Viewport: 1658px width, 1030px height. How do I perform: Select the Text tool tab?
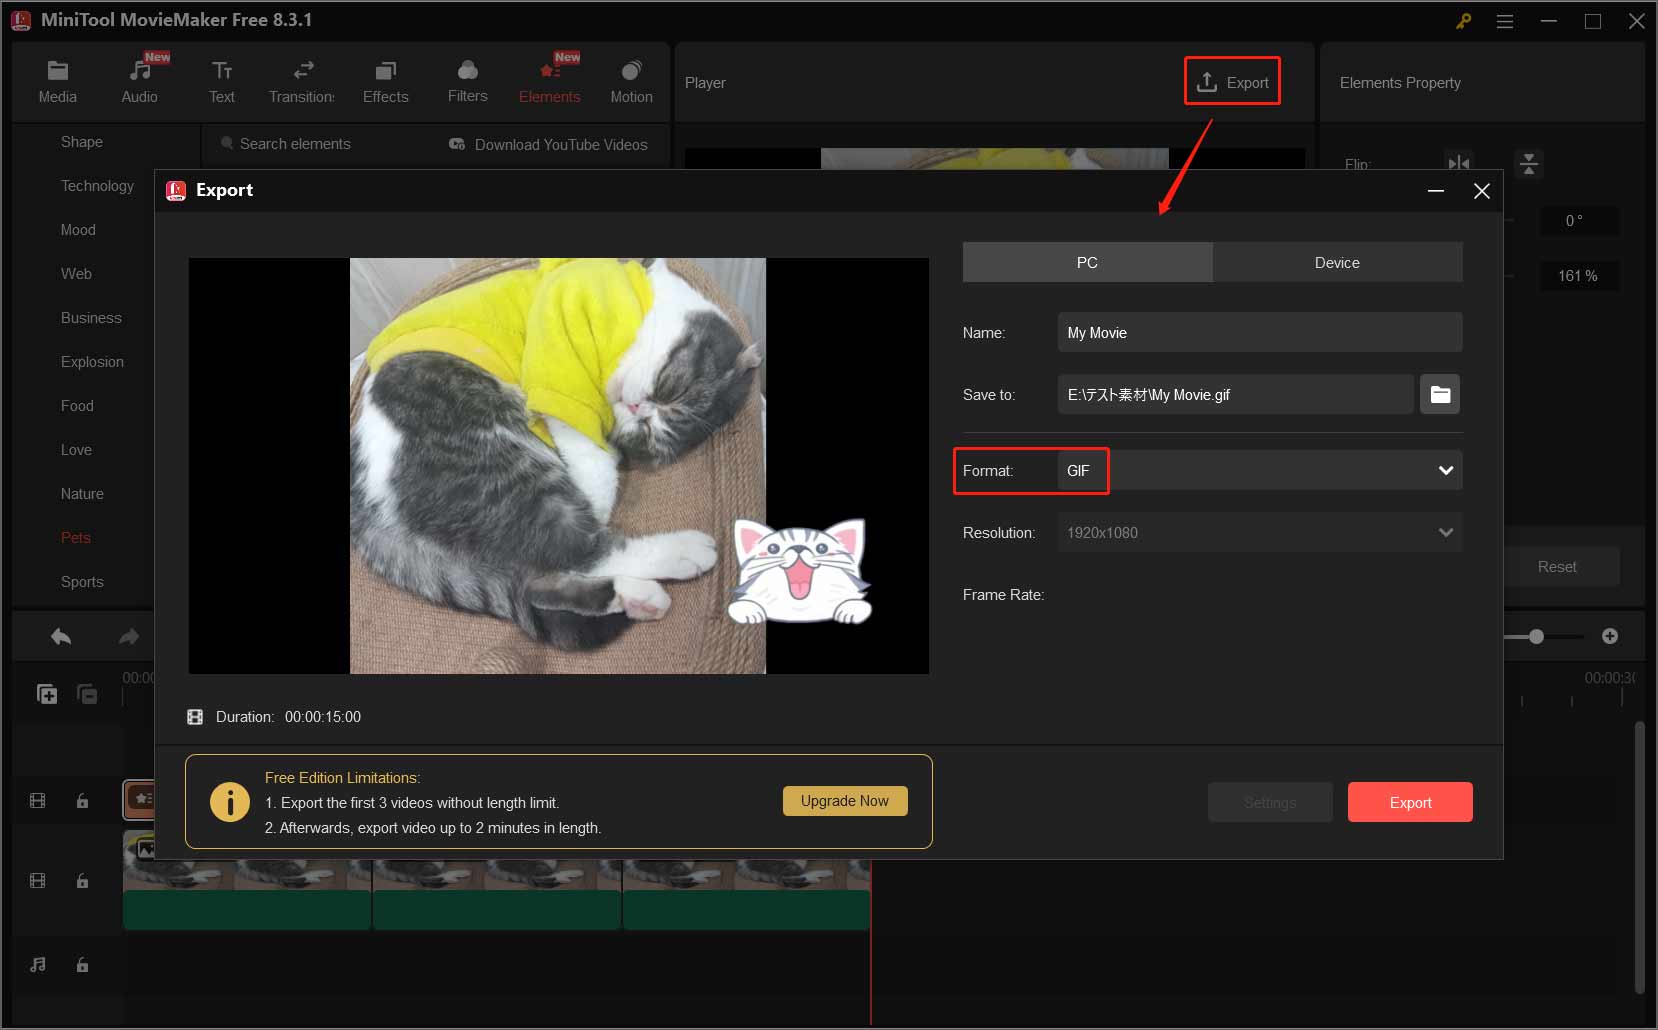click(x=222, y=81)
